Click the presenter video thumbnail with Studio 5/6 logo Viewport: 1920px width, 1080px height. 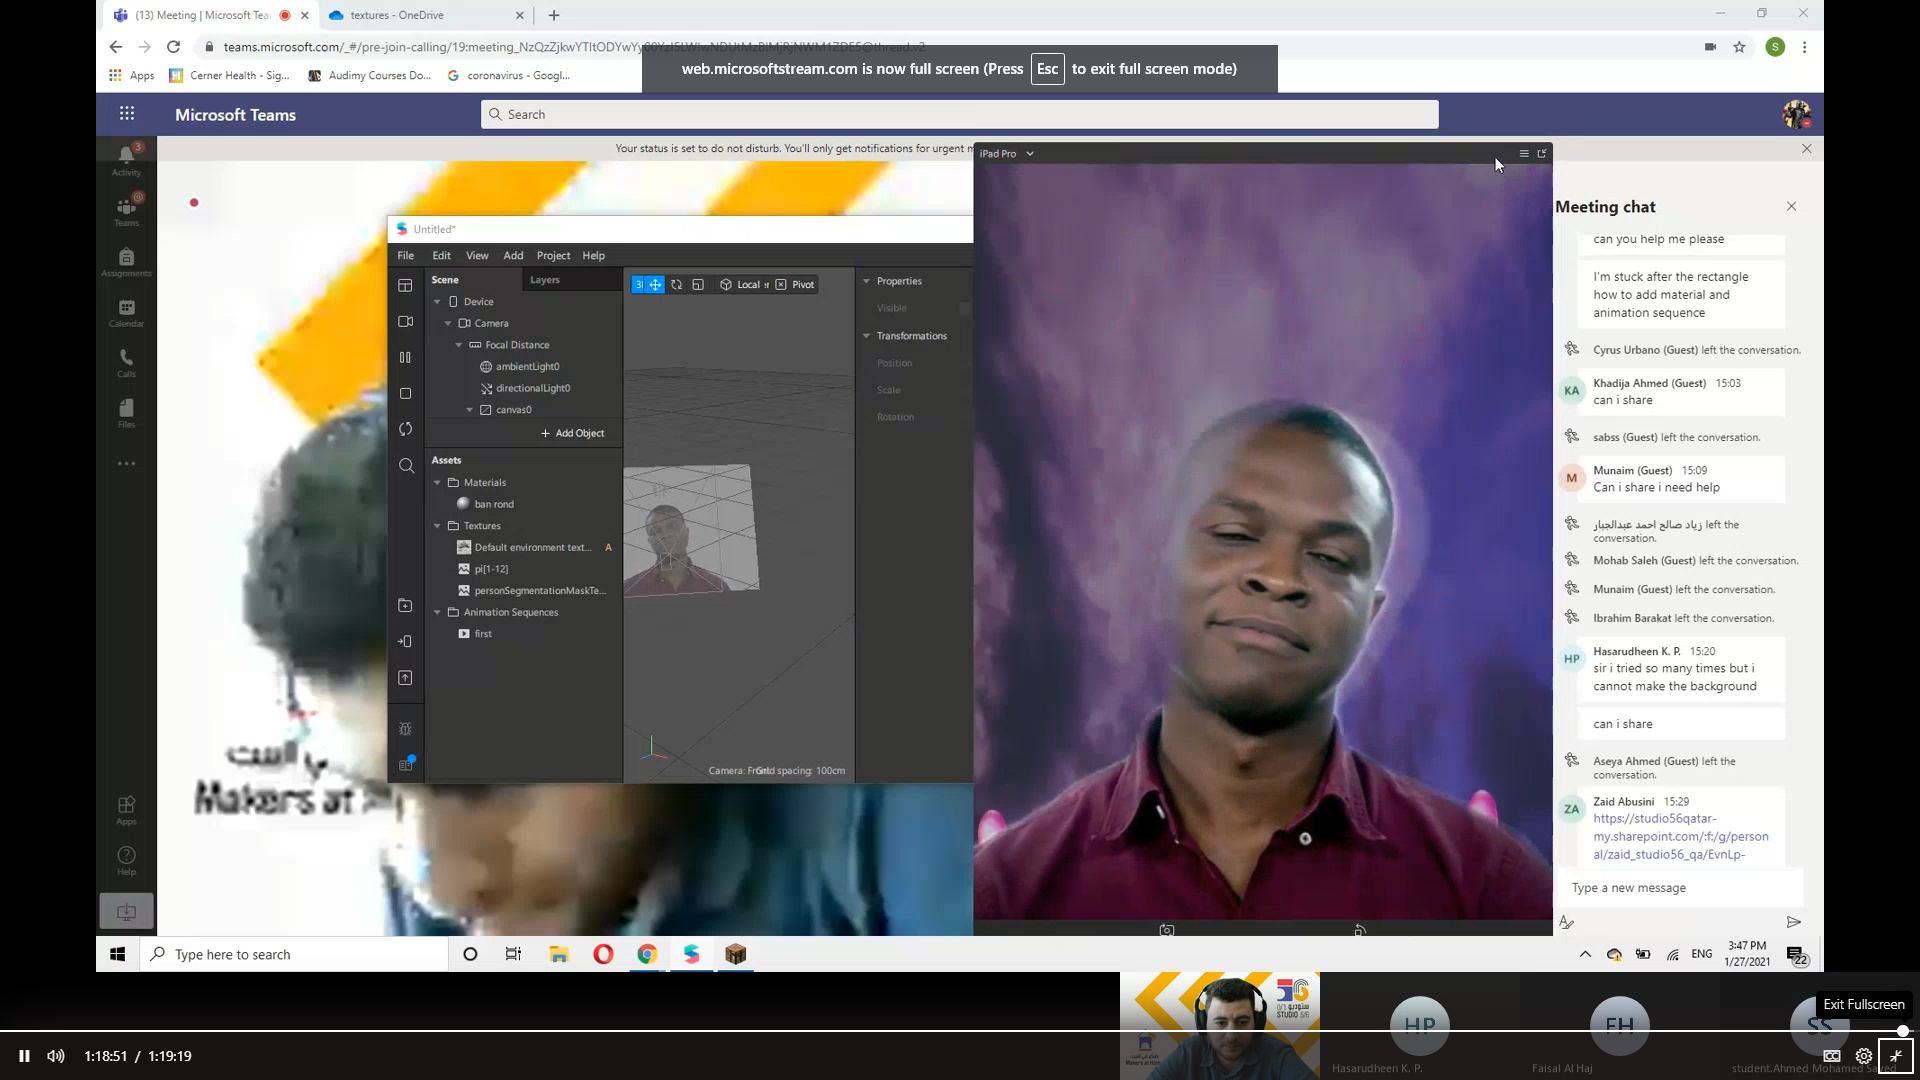click(1219, 1026)
